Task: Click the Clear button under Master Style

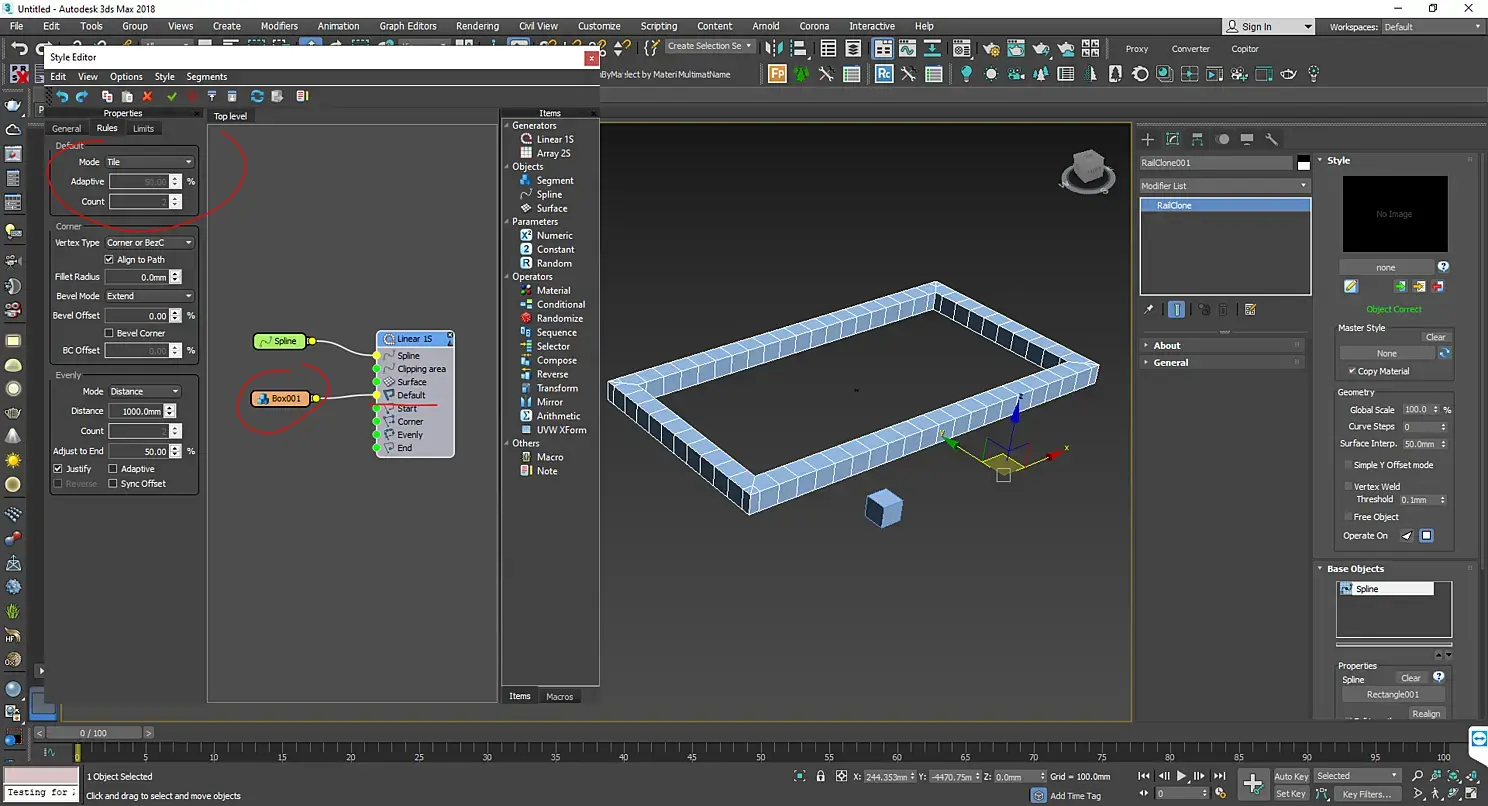Action: 1435,337
